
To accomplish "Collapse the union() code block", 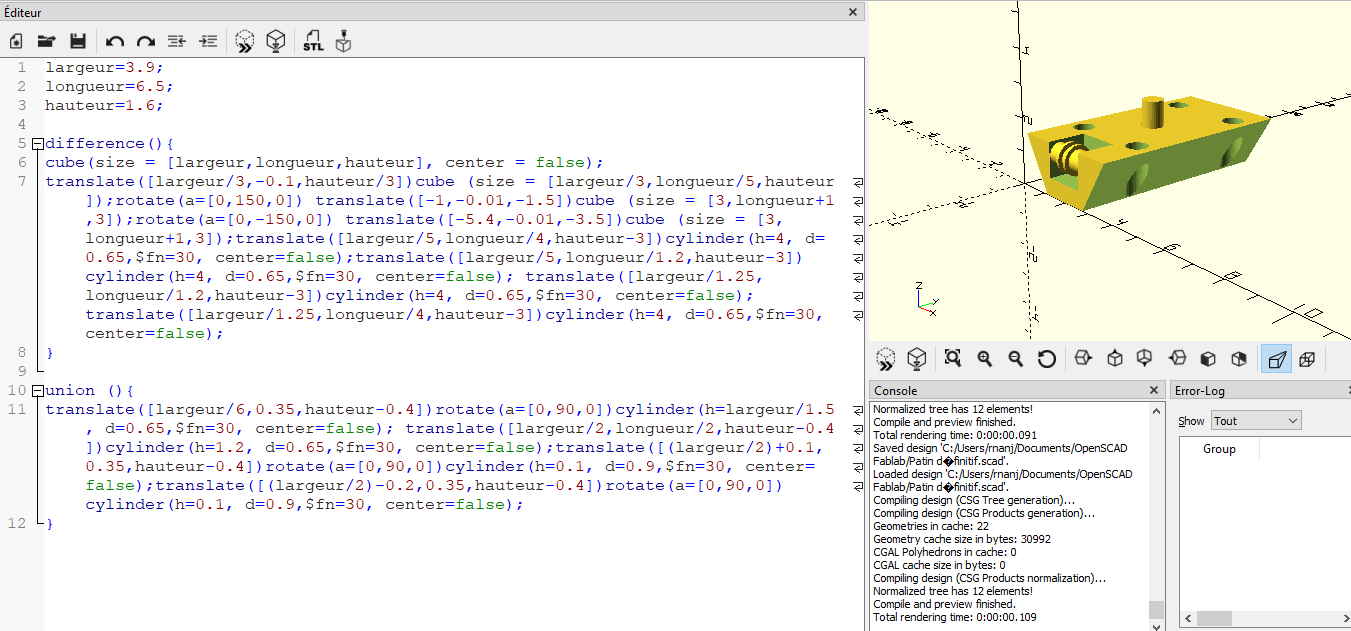I will click(x=38, y=391).
